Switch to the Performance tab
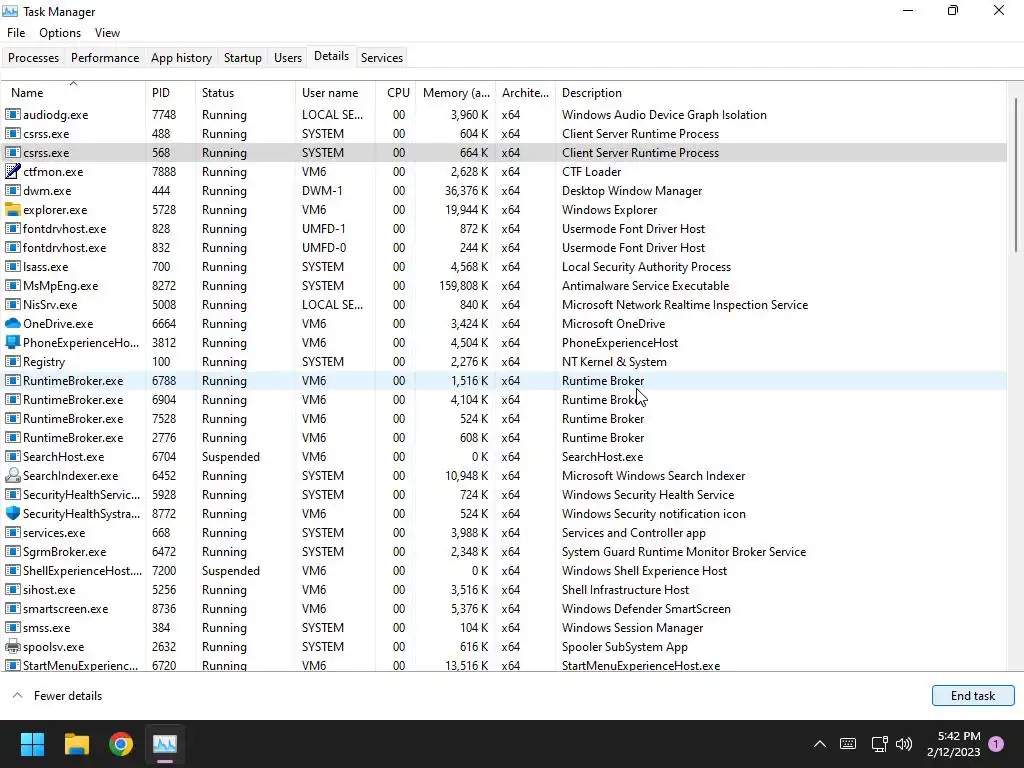 (104, 57)
